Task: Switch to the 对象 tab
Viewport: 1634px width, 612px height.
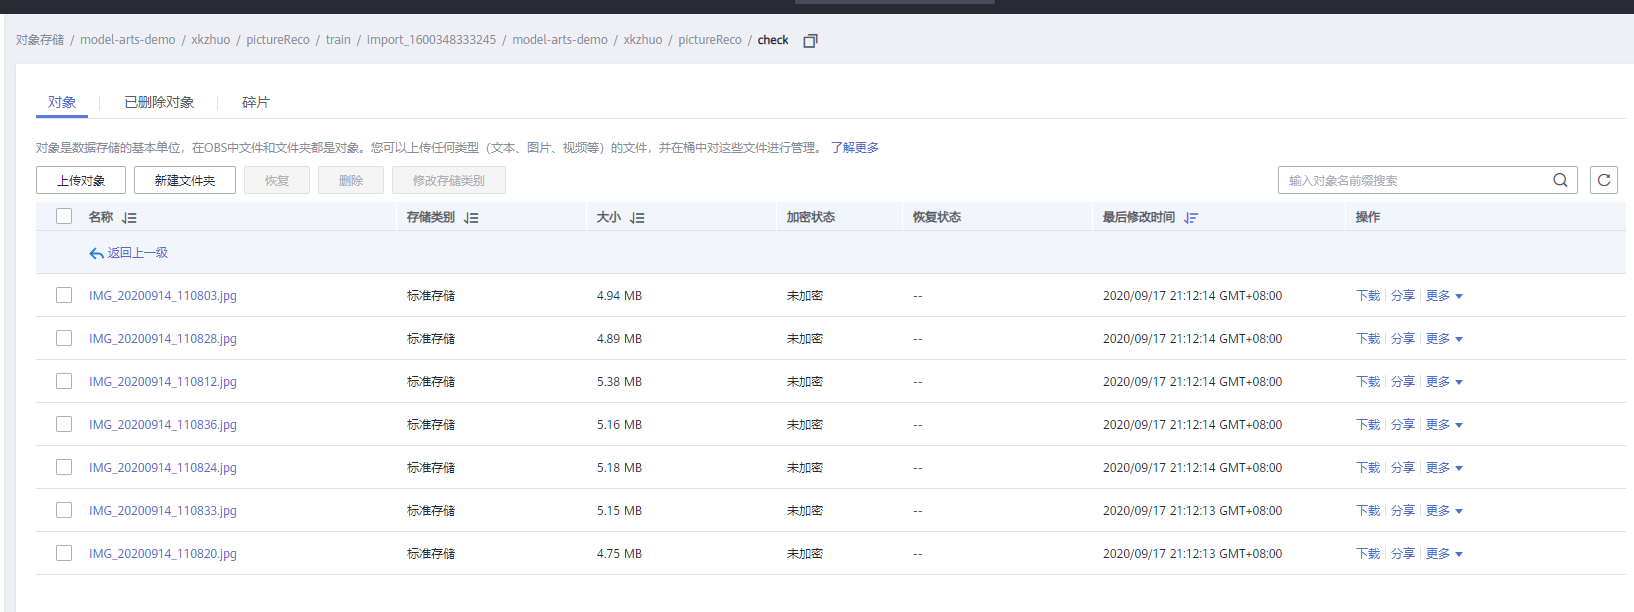Action: (x=62, y=102)
